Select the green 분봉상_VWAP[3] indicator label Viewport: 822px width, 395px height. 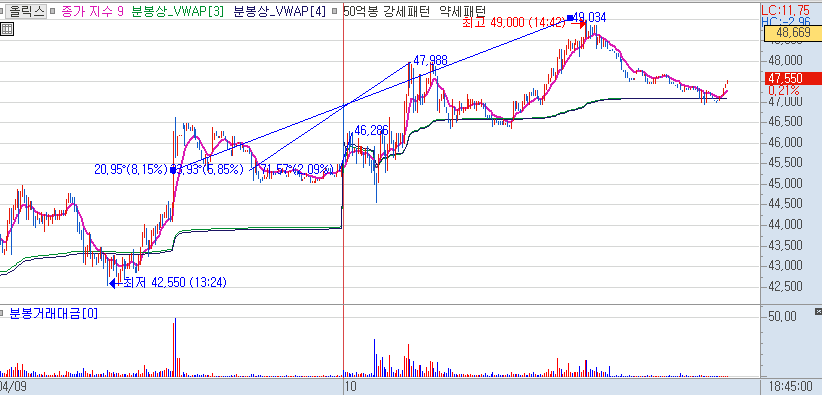178,12
